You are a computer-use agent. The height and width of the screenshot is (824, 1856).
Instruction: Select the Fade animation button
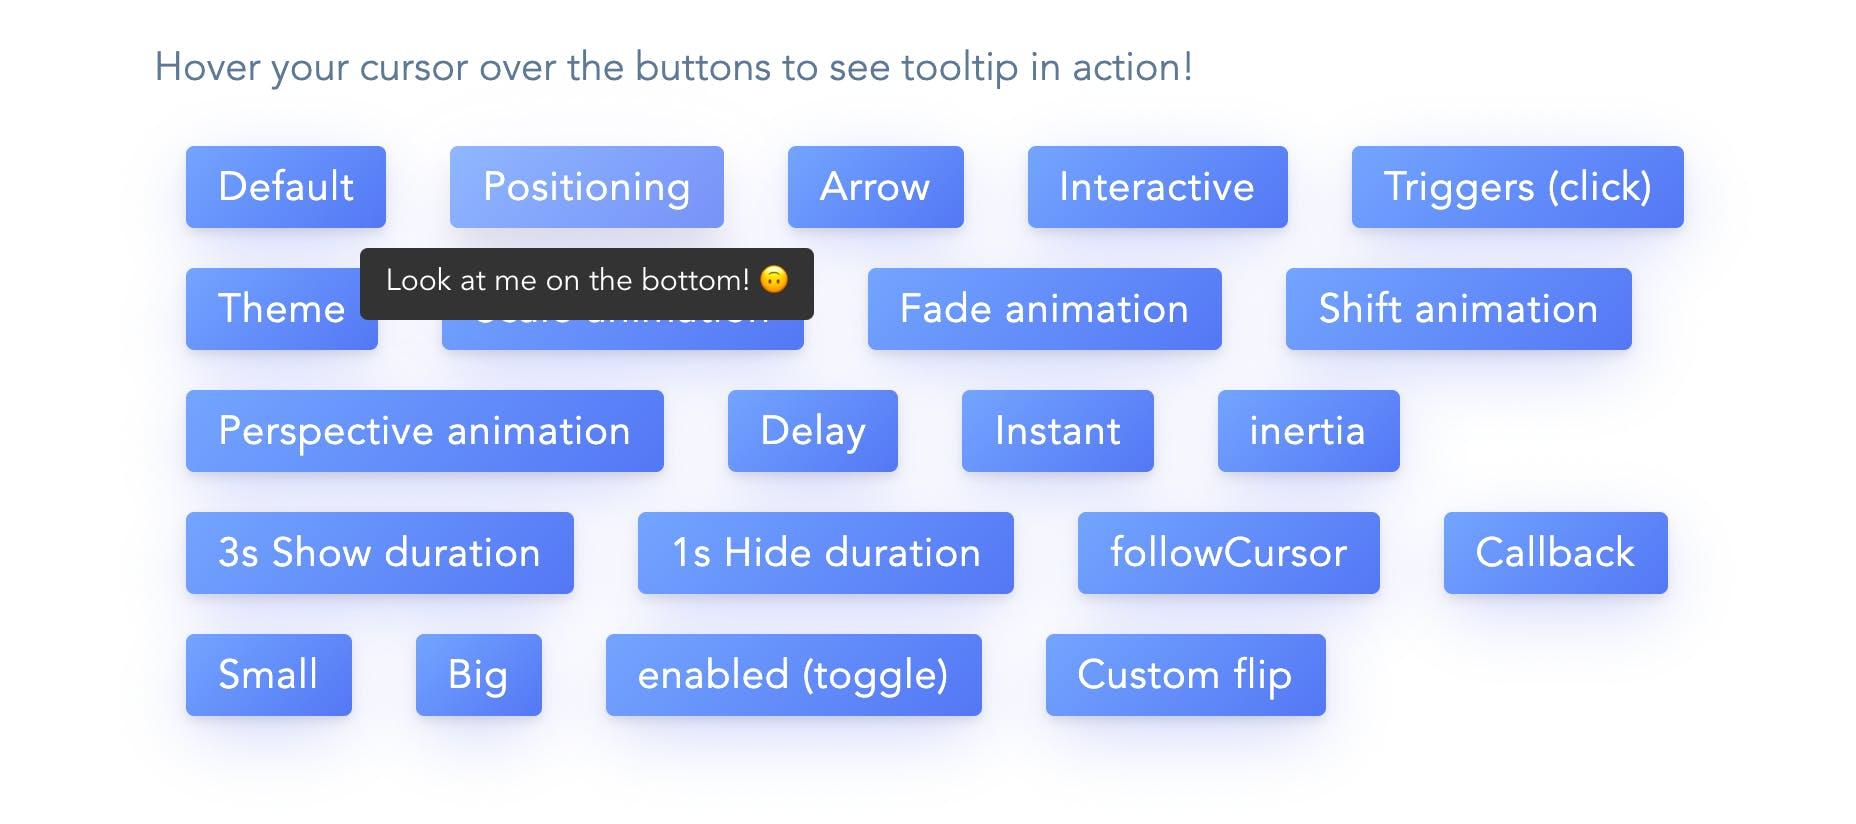pos(1044,309)
